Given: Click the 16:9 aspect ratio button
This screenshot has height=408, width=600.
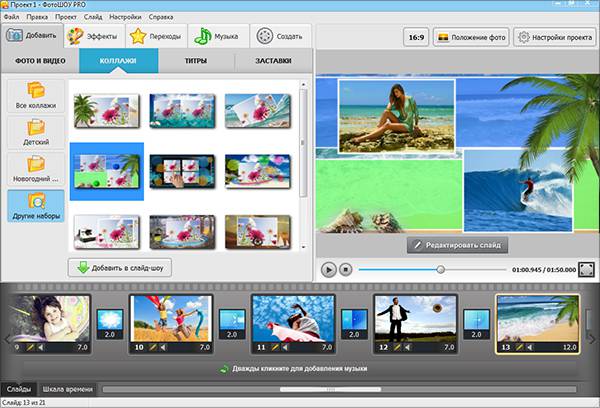Looking at the screenshot, I should click(x=416, y=38).
